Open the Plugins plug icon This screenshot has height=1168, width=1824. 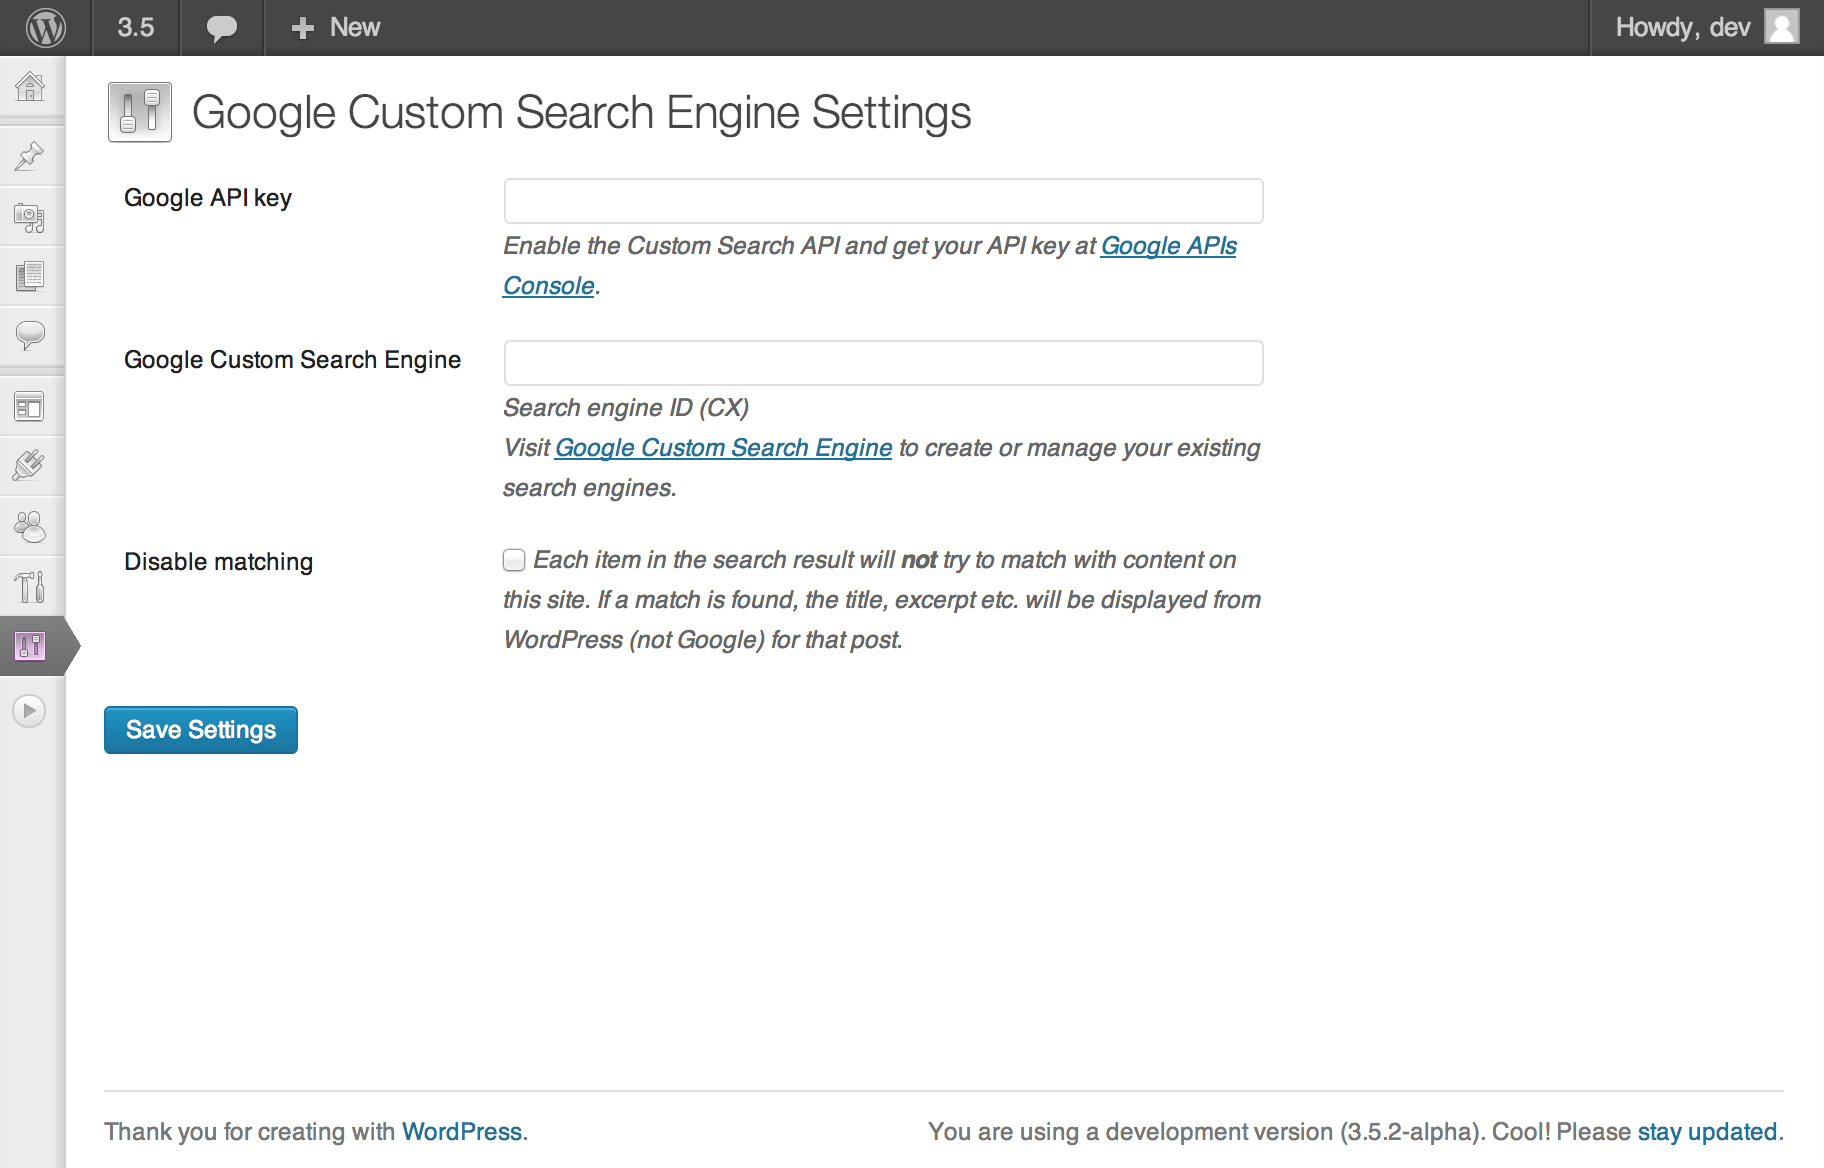click(30, 466)
